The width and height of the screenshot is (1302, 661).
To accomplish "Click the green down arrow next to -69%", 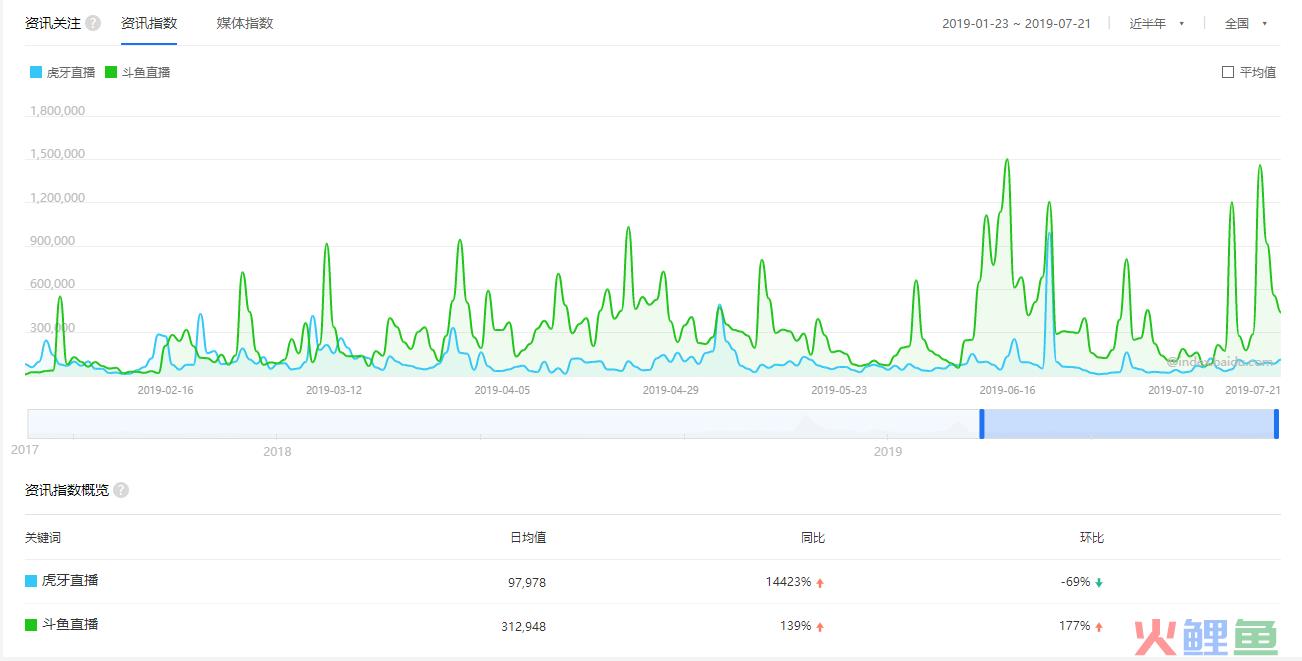I will pyautogui.click(x=1098, y=582).
